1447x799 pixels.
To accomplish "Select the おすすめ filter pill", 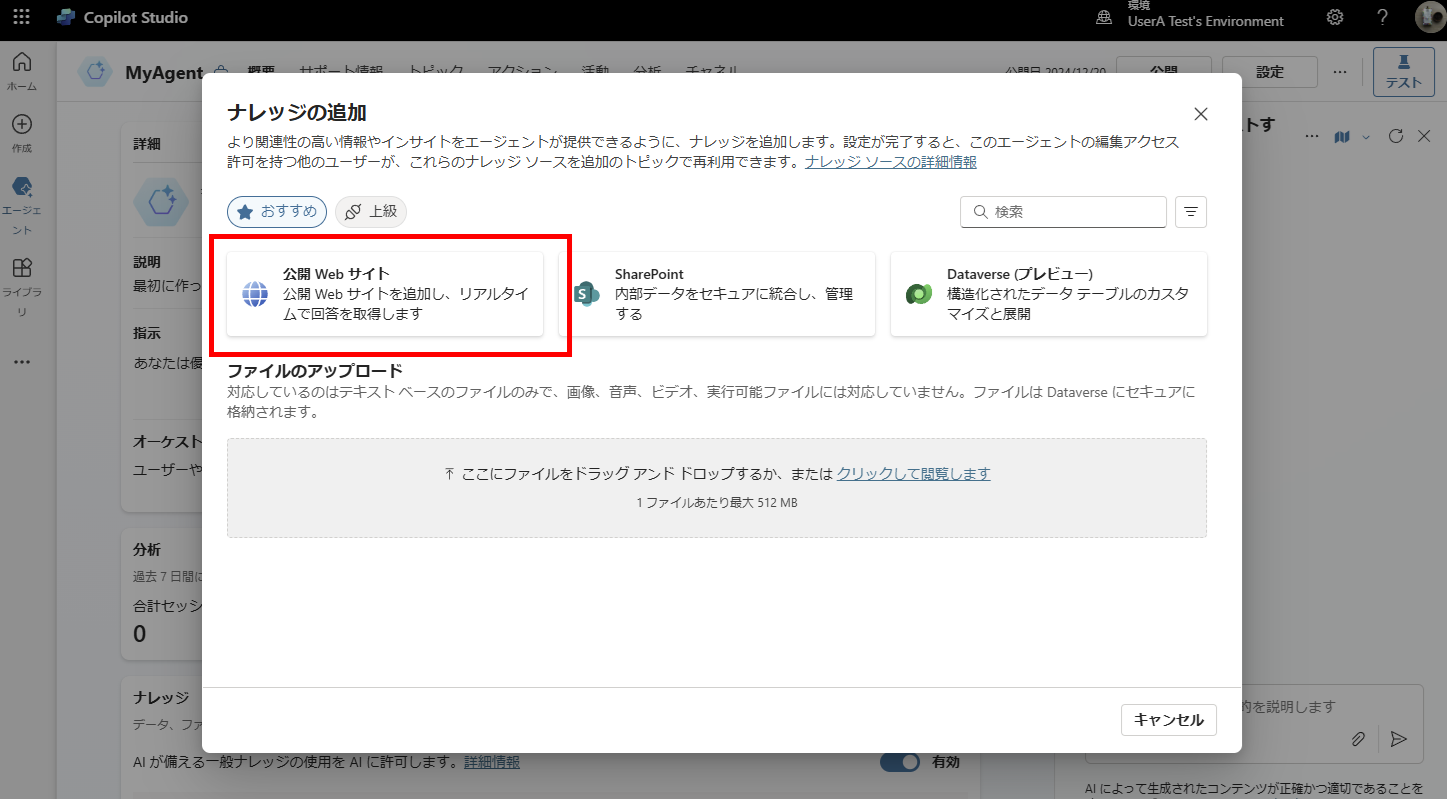I will [x=277, y=212].
